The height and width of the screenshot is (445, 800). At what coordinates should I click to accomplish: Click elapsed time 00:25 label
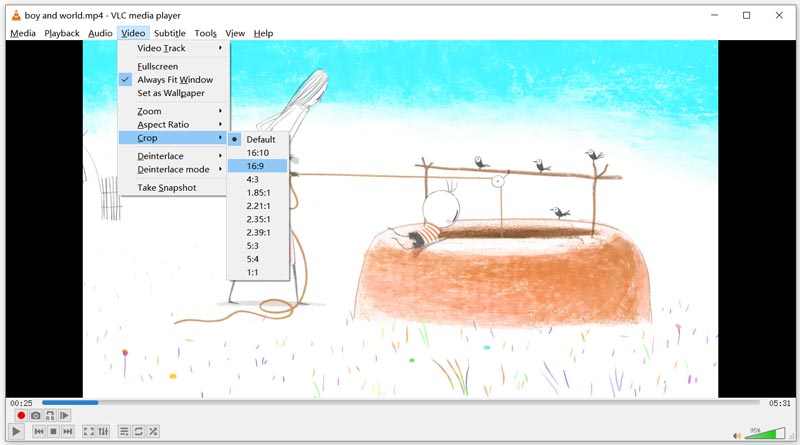[x=21, y=403]
